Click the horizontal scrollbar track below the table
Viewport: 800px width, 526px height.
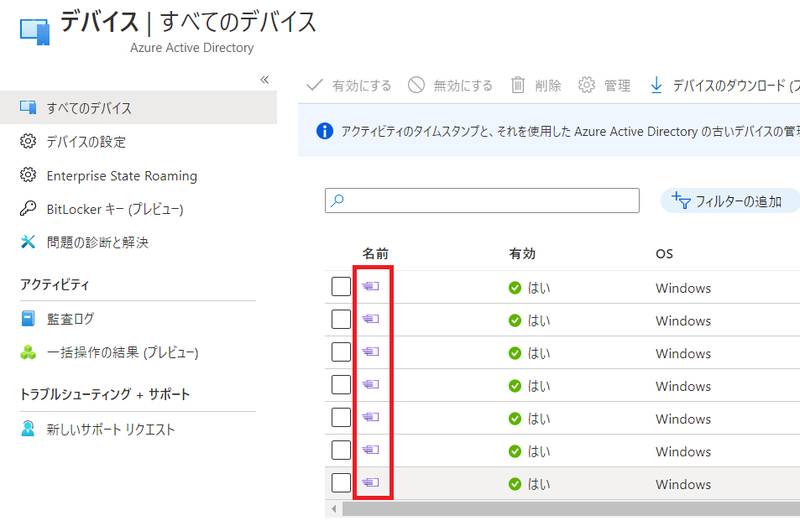571,509
